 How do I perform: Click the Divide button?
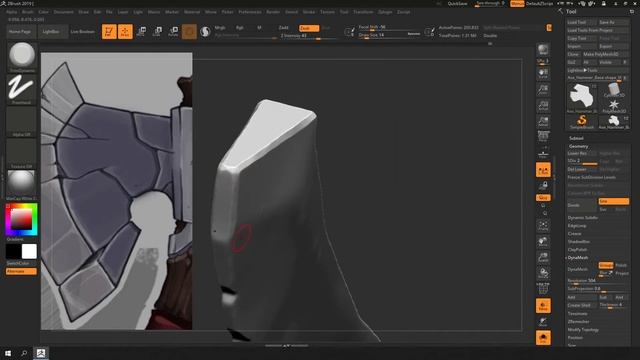(x=582, y=205)
